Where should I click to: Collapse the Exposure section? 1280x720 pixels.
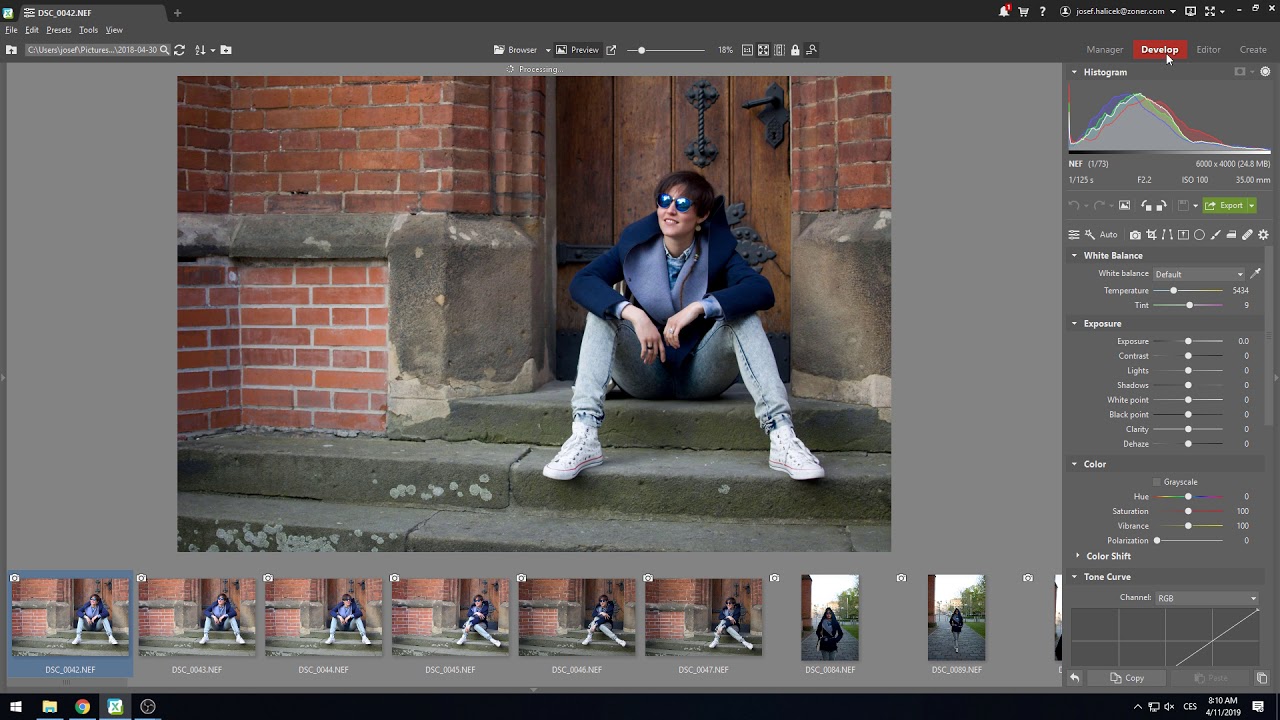tap(1075, 323)
